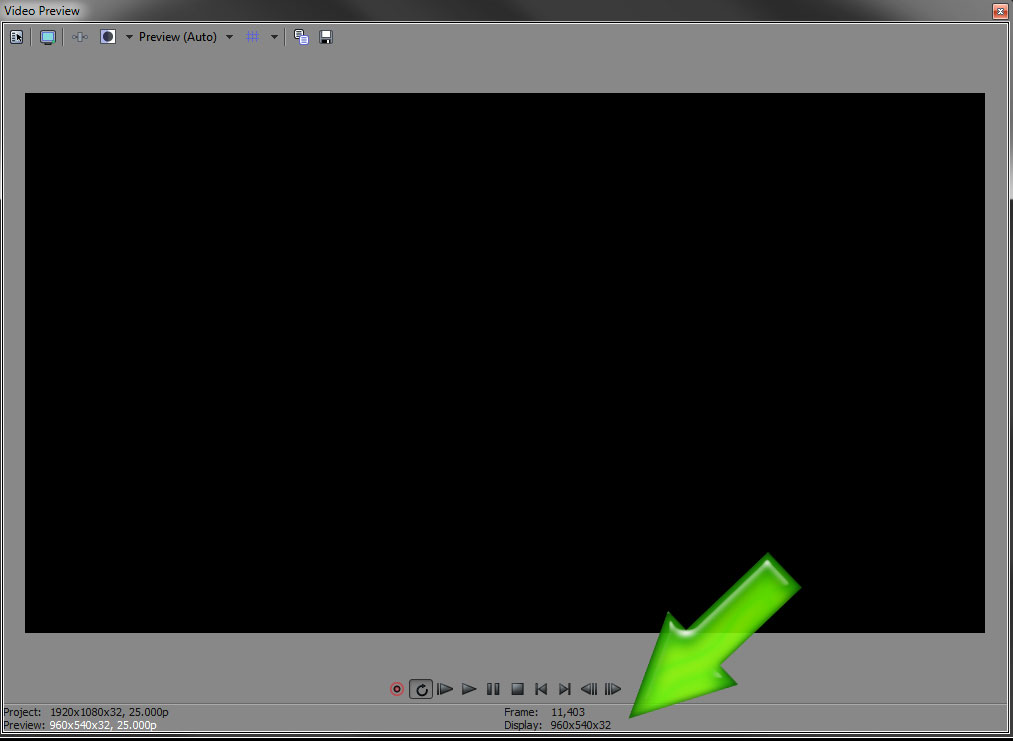Screen dimensions: 1013x741
Task: Jump to the end of the project
Action: 565,689
